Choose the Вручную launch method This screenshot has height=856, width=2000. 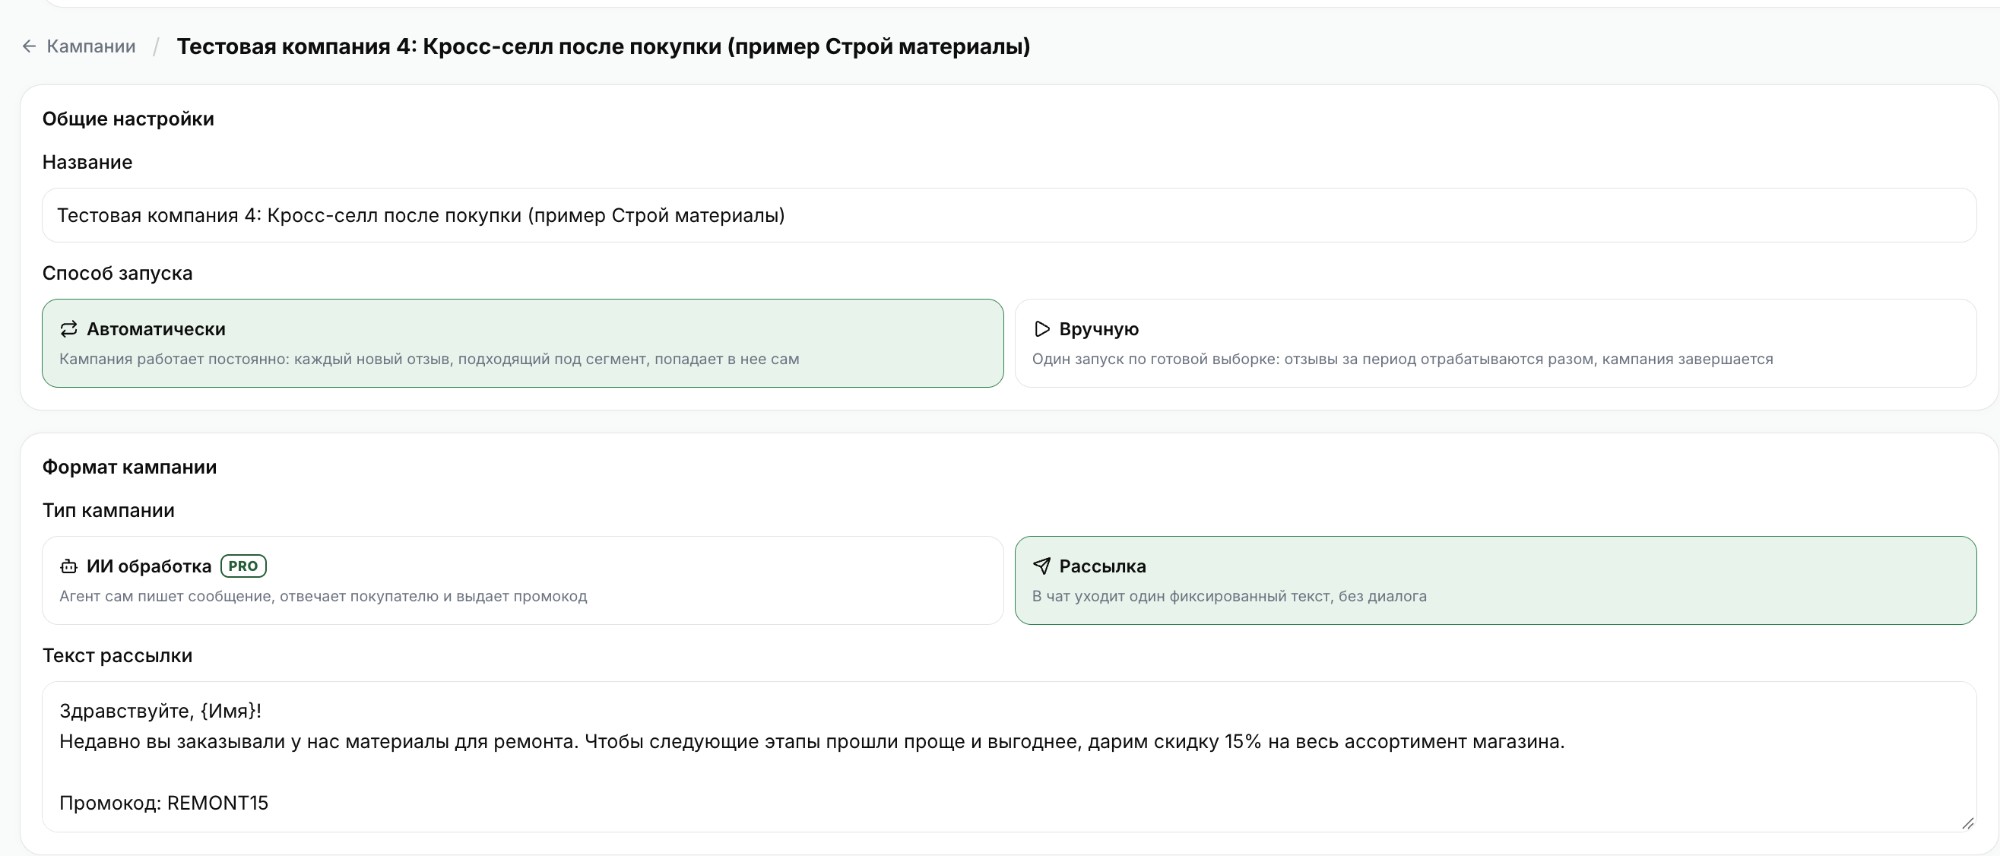coord(1495,343)
